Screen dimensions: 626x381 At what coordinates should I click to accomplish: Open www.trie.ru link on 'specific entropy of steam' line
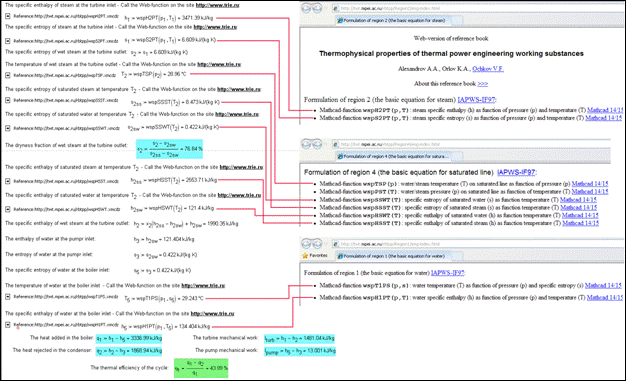pyautogui.click(x=215, y=27)
